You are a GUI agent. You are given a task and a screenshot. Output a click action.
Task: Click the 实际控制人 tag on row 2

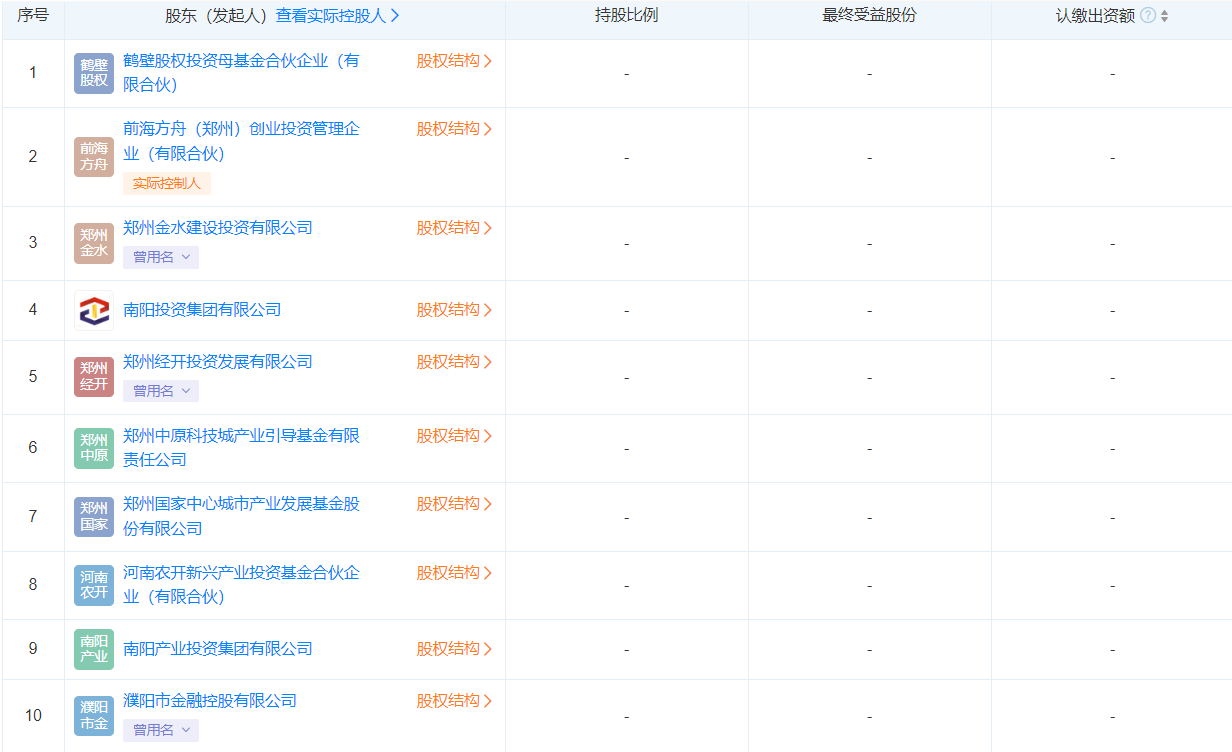[167, 184]
